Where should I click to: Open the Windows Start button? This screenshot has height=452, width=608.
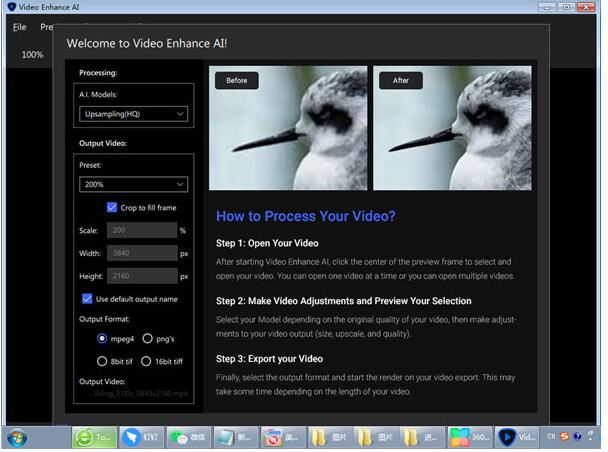click(x=17, y=438)
